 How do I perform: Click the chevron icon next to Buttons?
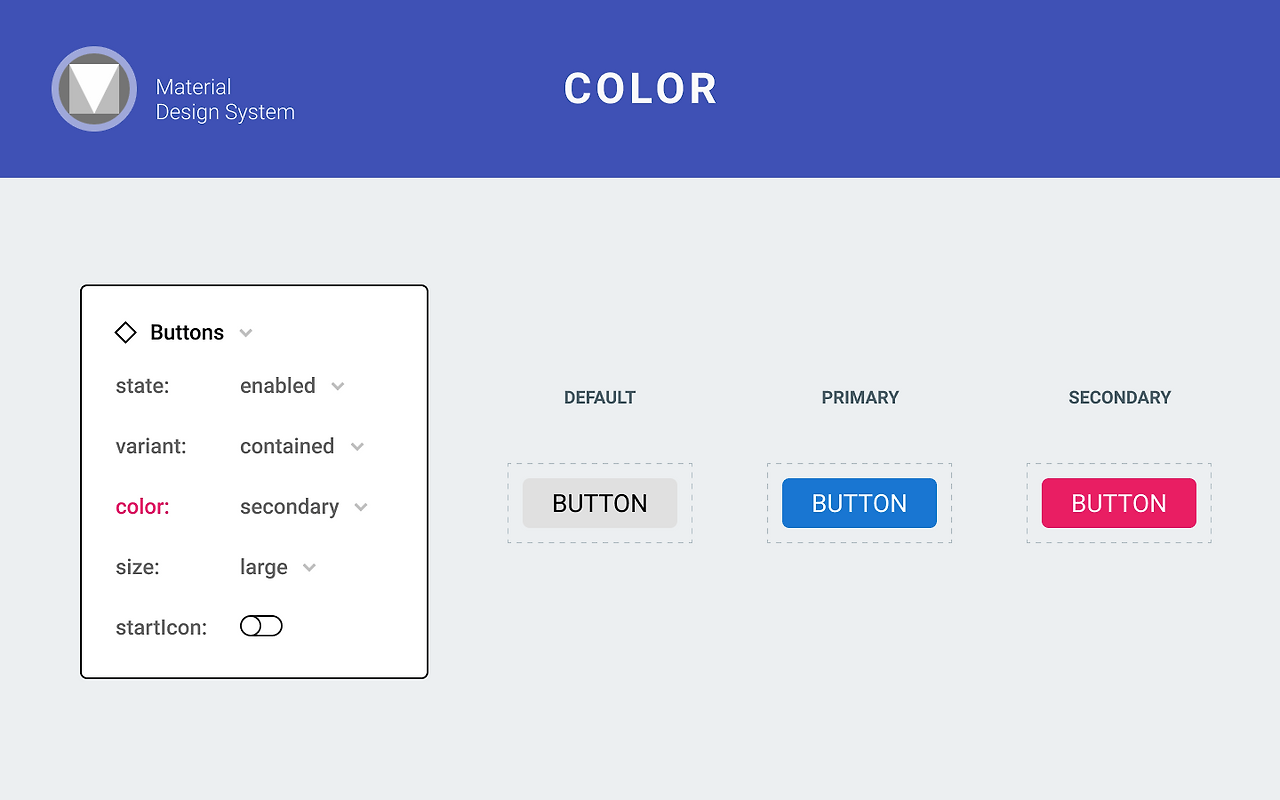tap(245, 333)
